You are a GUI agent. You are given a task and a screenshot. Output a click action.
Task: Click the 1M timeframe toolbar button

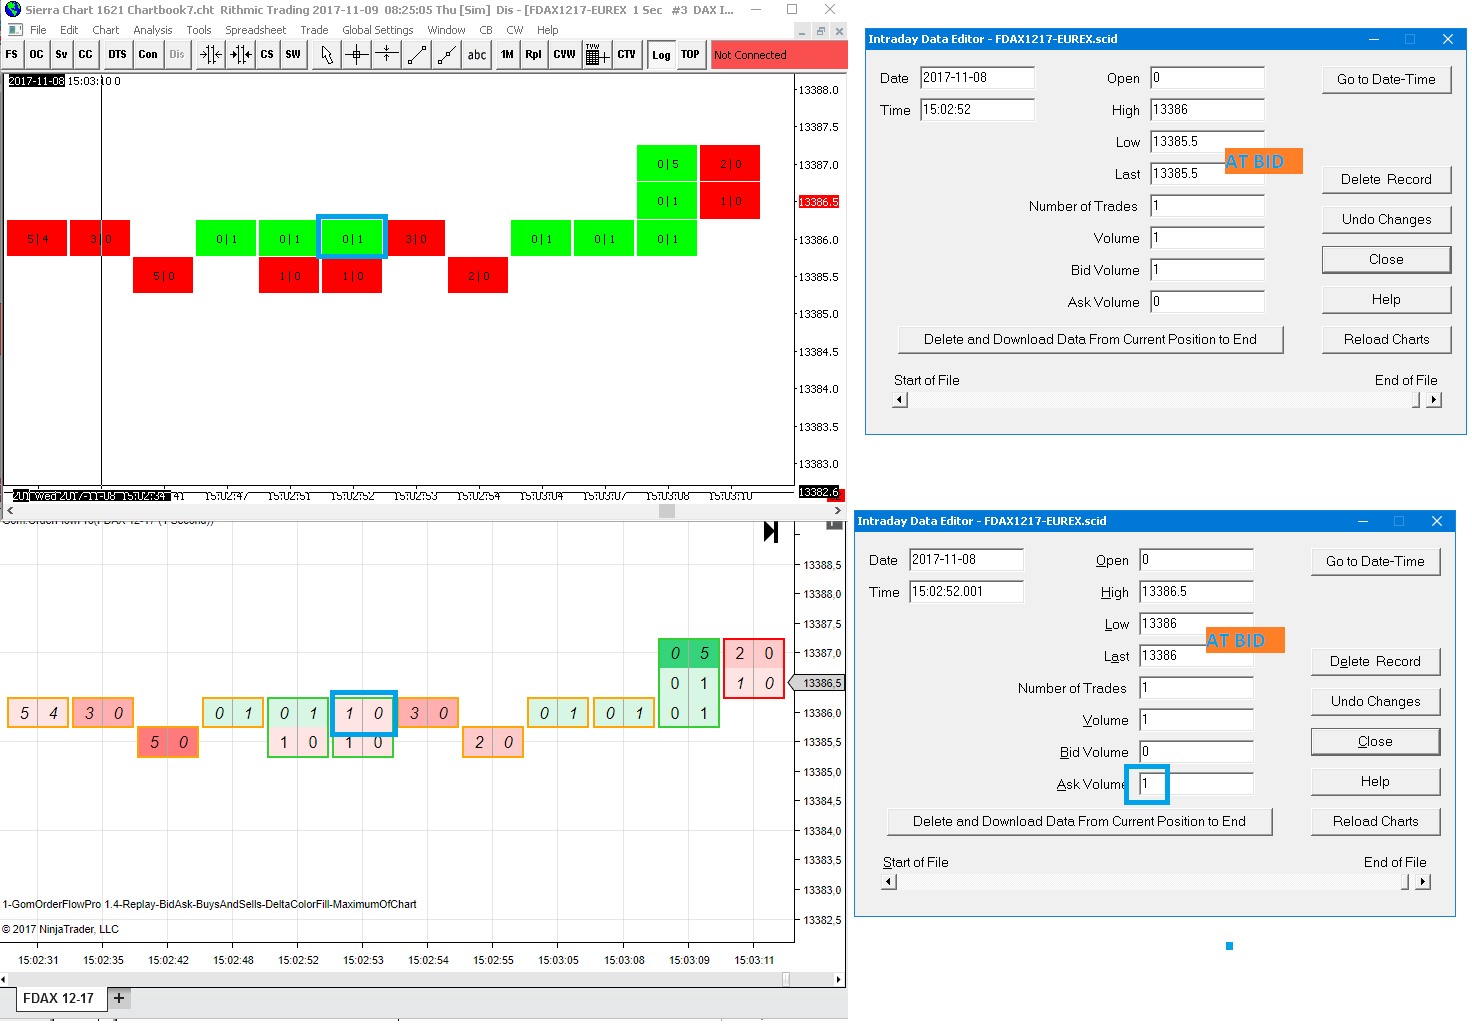[x=508, y=55]
